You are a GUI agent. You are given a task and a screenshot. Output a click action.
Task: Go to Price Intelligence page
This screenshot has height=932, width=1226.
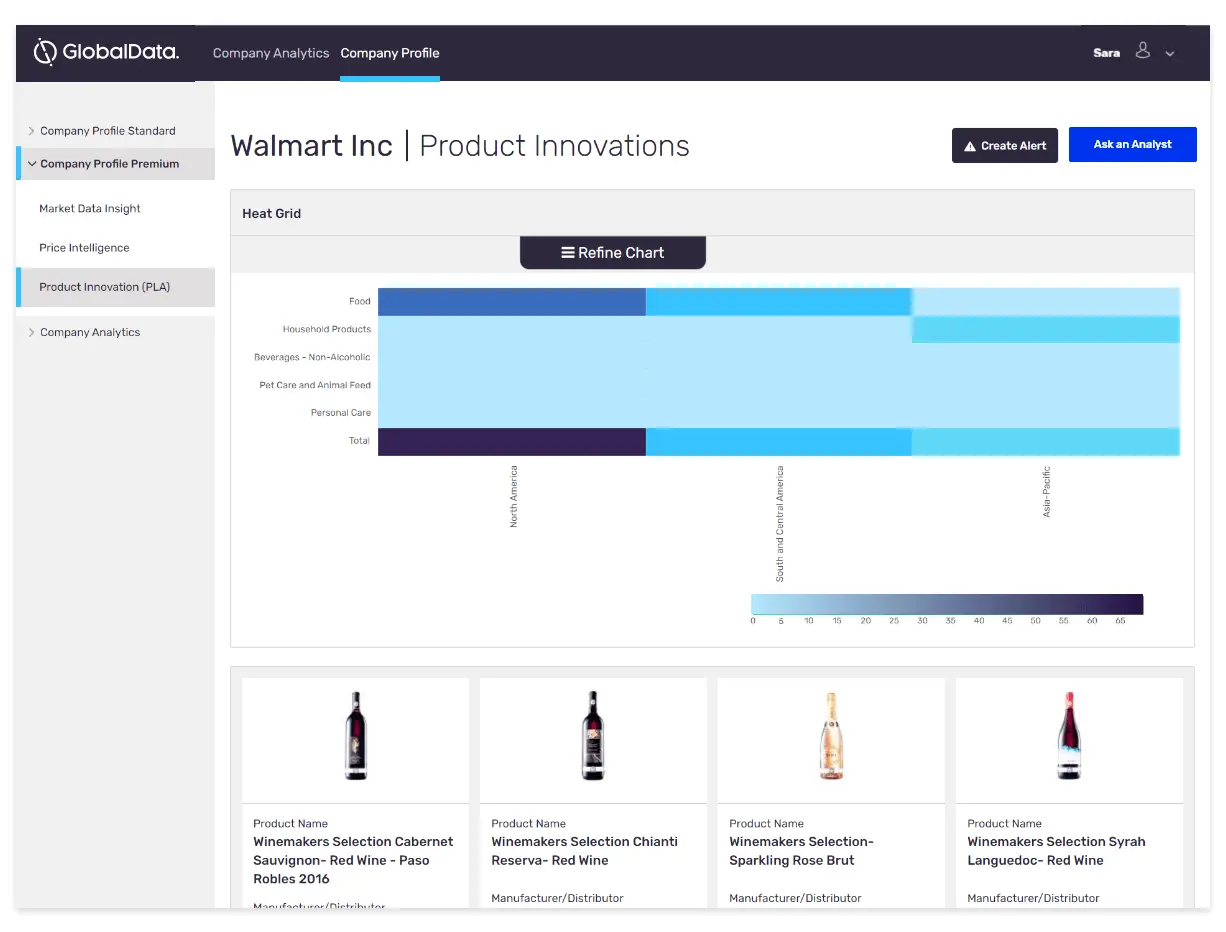[84, 248]
